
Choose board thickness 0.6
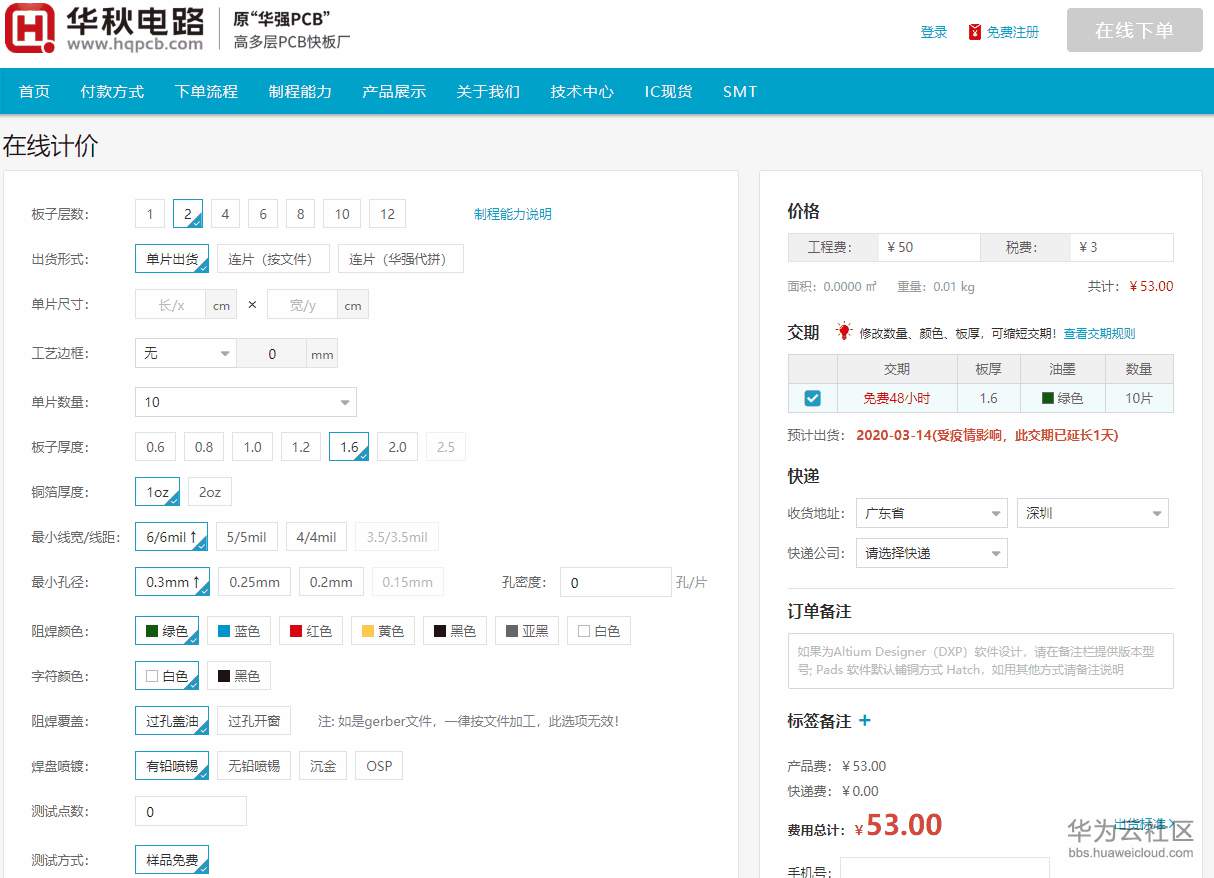(156, 447)
